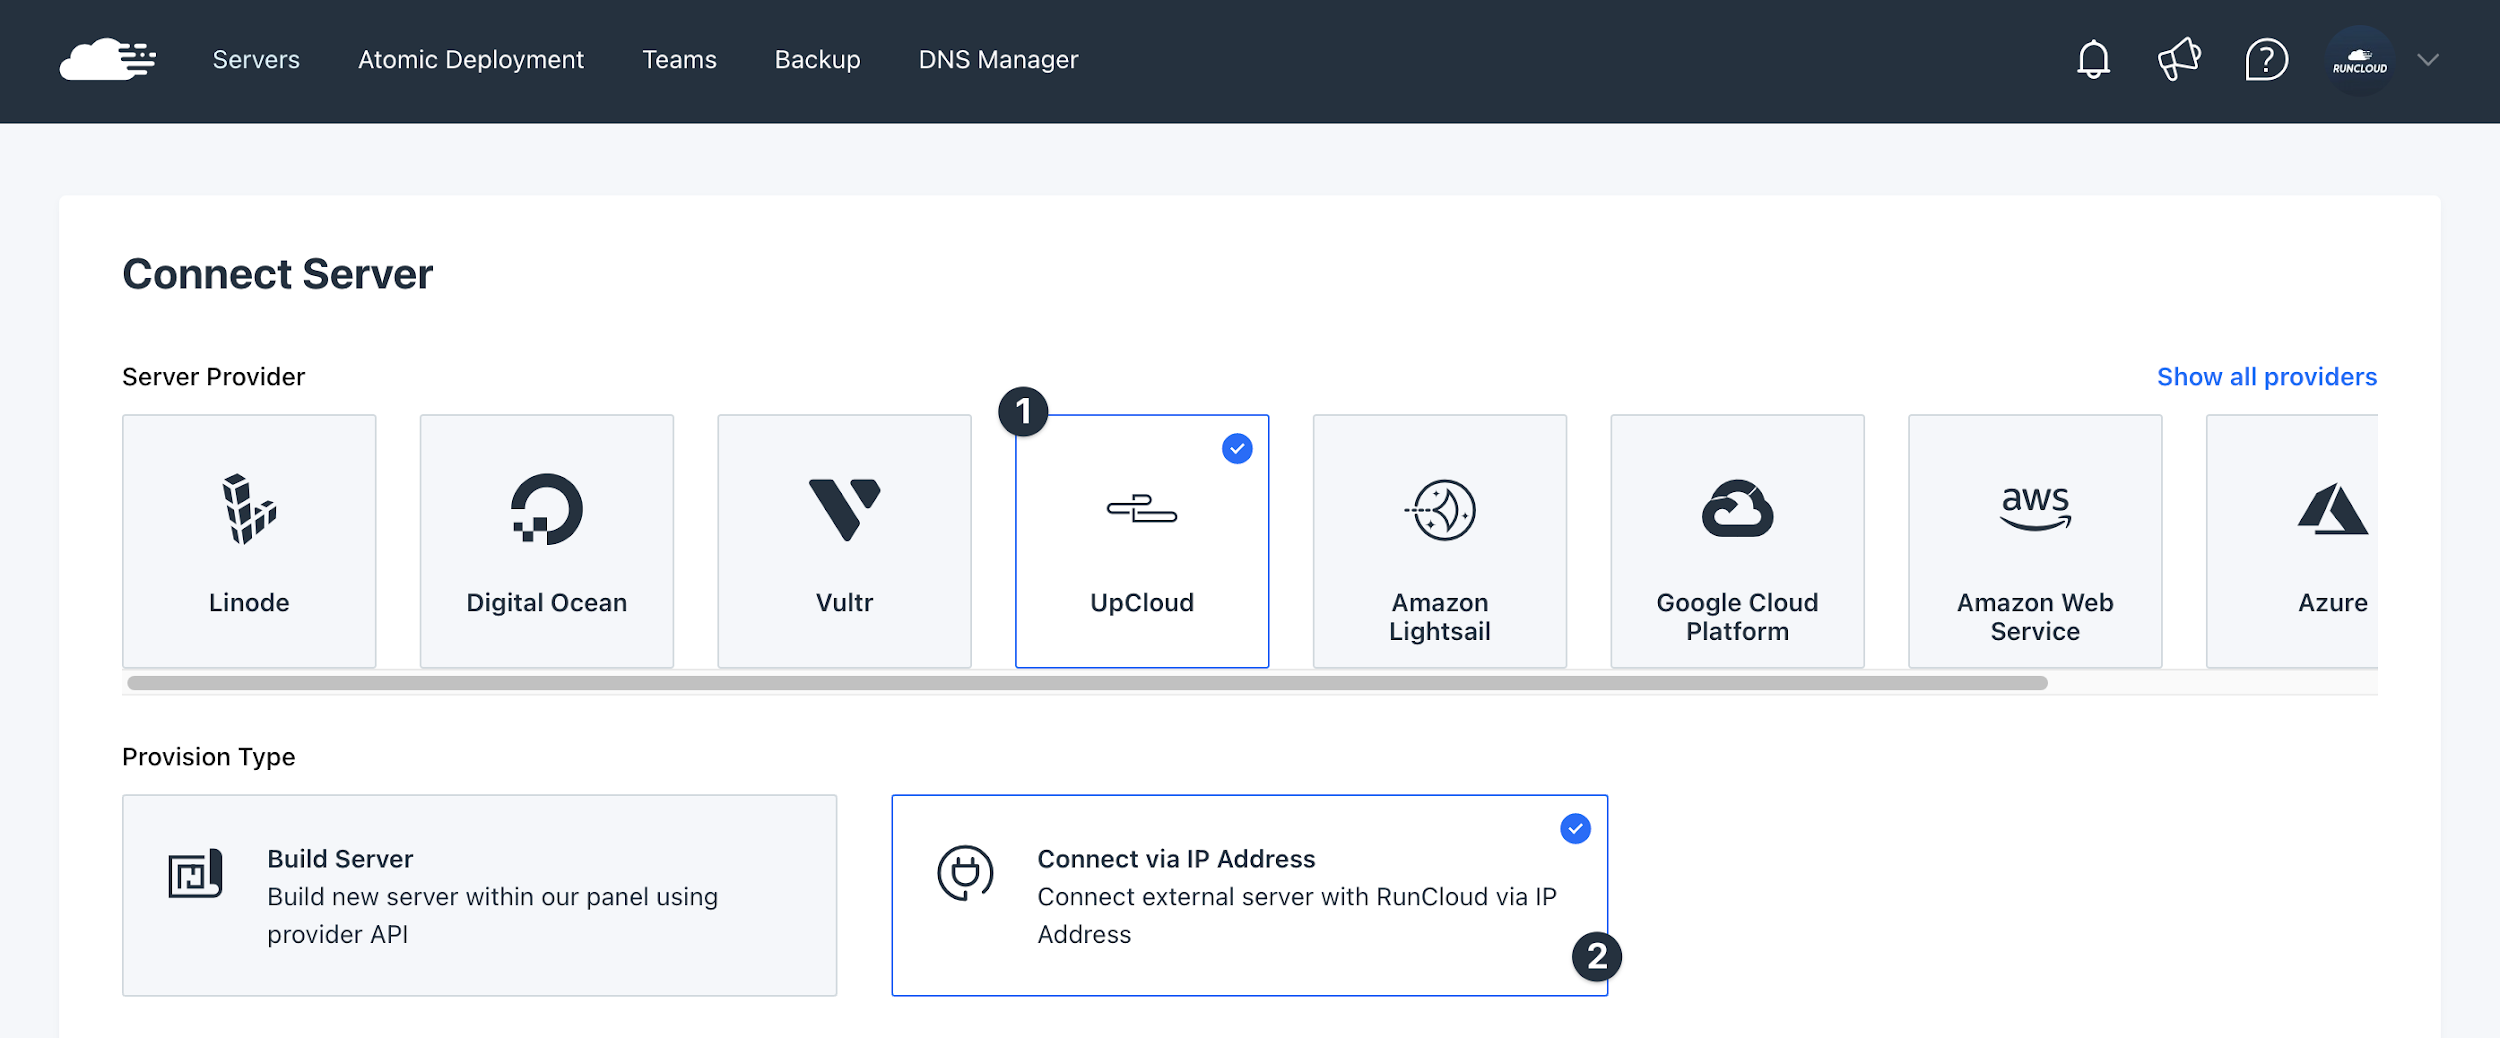This screenshot has height=1038, width=2500.
Task: Select the Linode provider icon
Action: tap(249, 509)
